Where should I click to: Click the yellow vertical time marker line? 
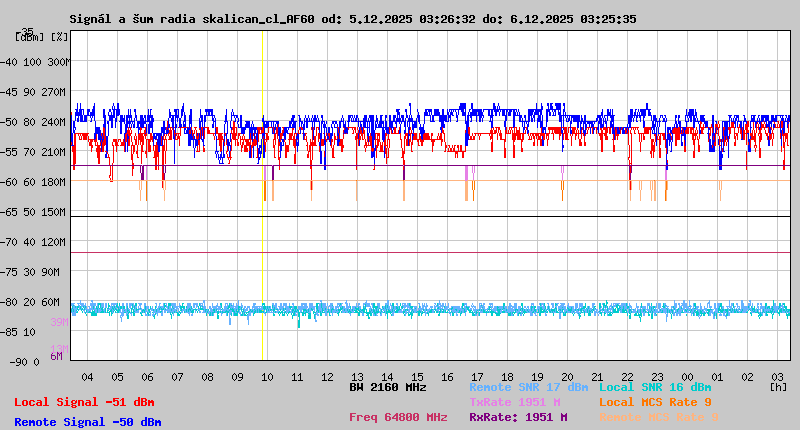263,200
